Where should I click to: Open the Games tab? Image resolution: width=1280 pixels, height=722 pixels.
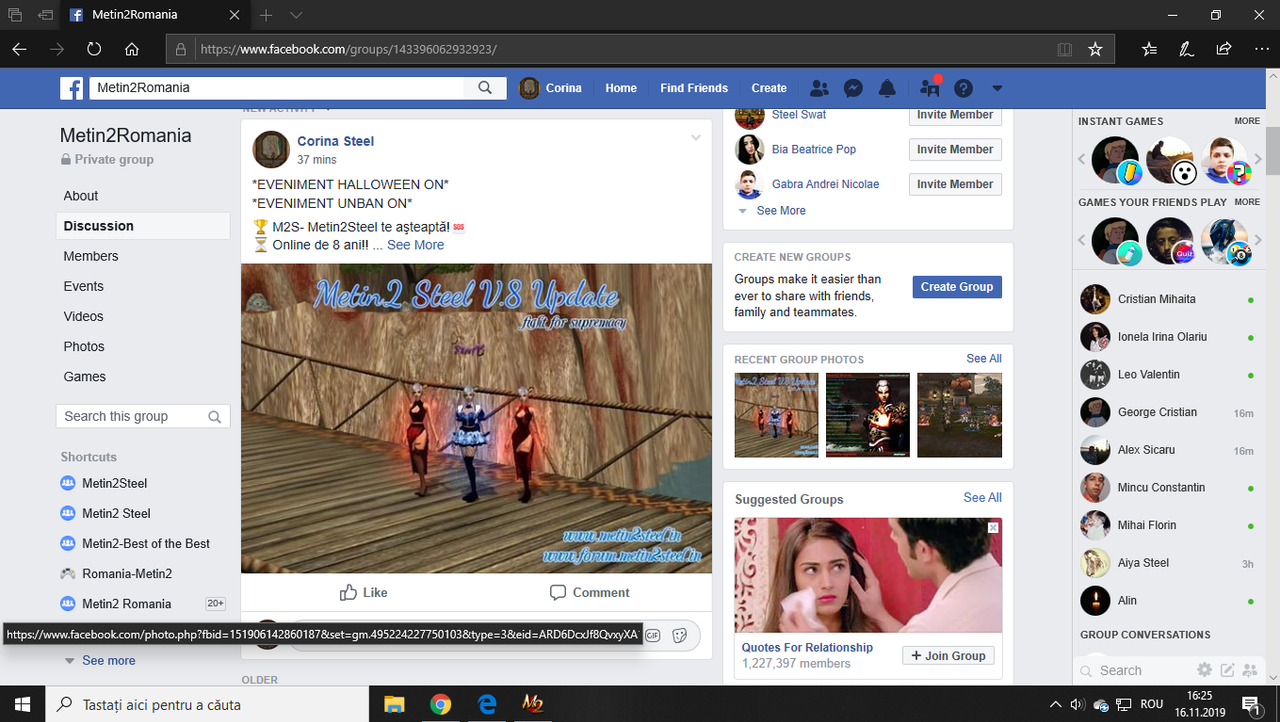85,376
